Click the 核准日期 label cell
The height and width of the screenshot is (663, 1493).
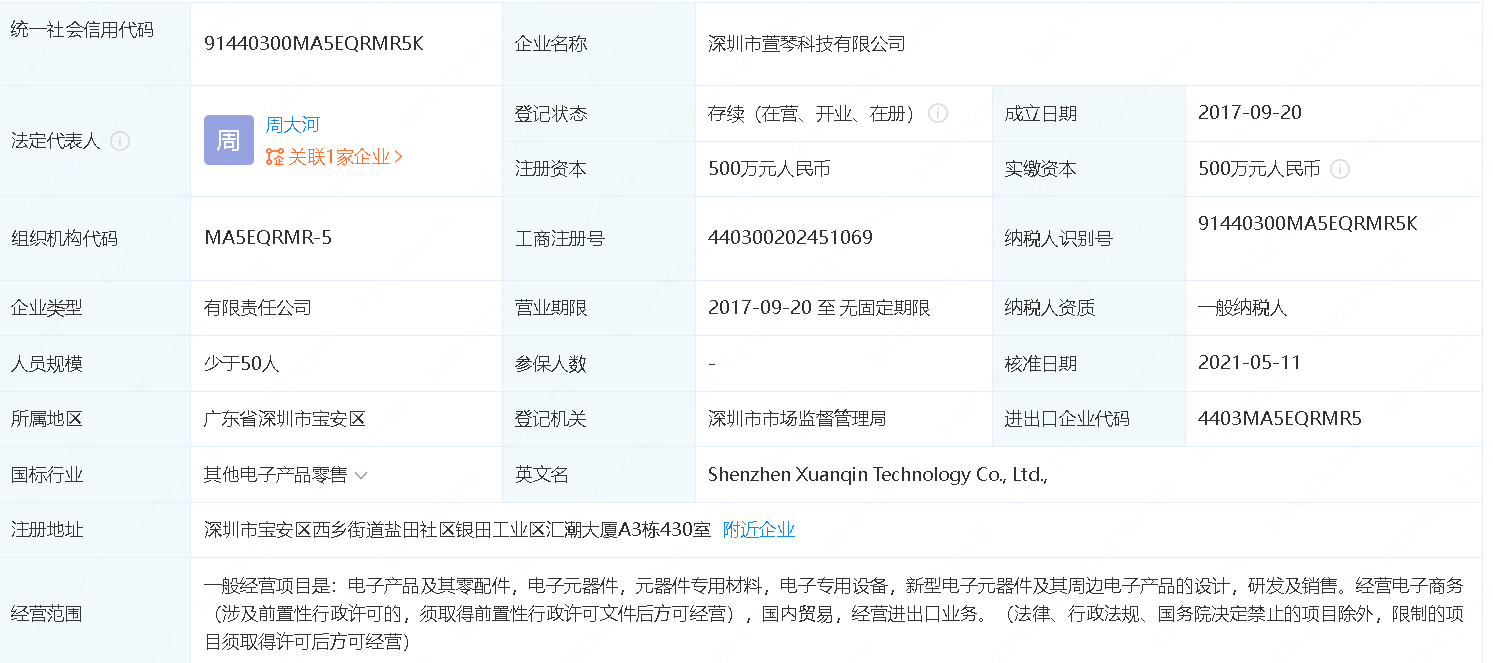[x=1089, y=363]
